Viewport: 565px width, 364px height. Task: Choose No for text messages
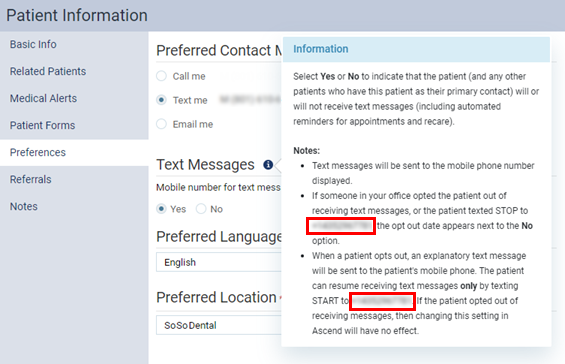[x=201, y=209]
